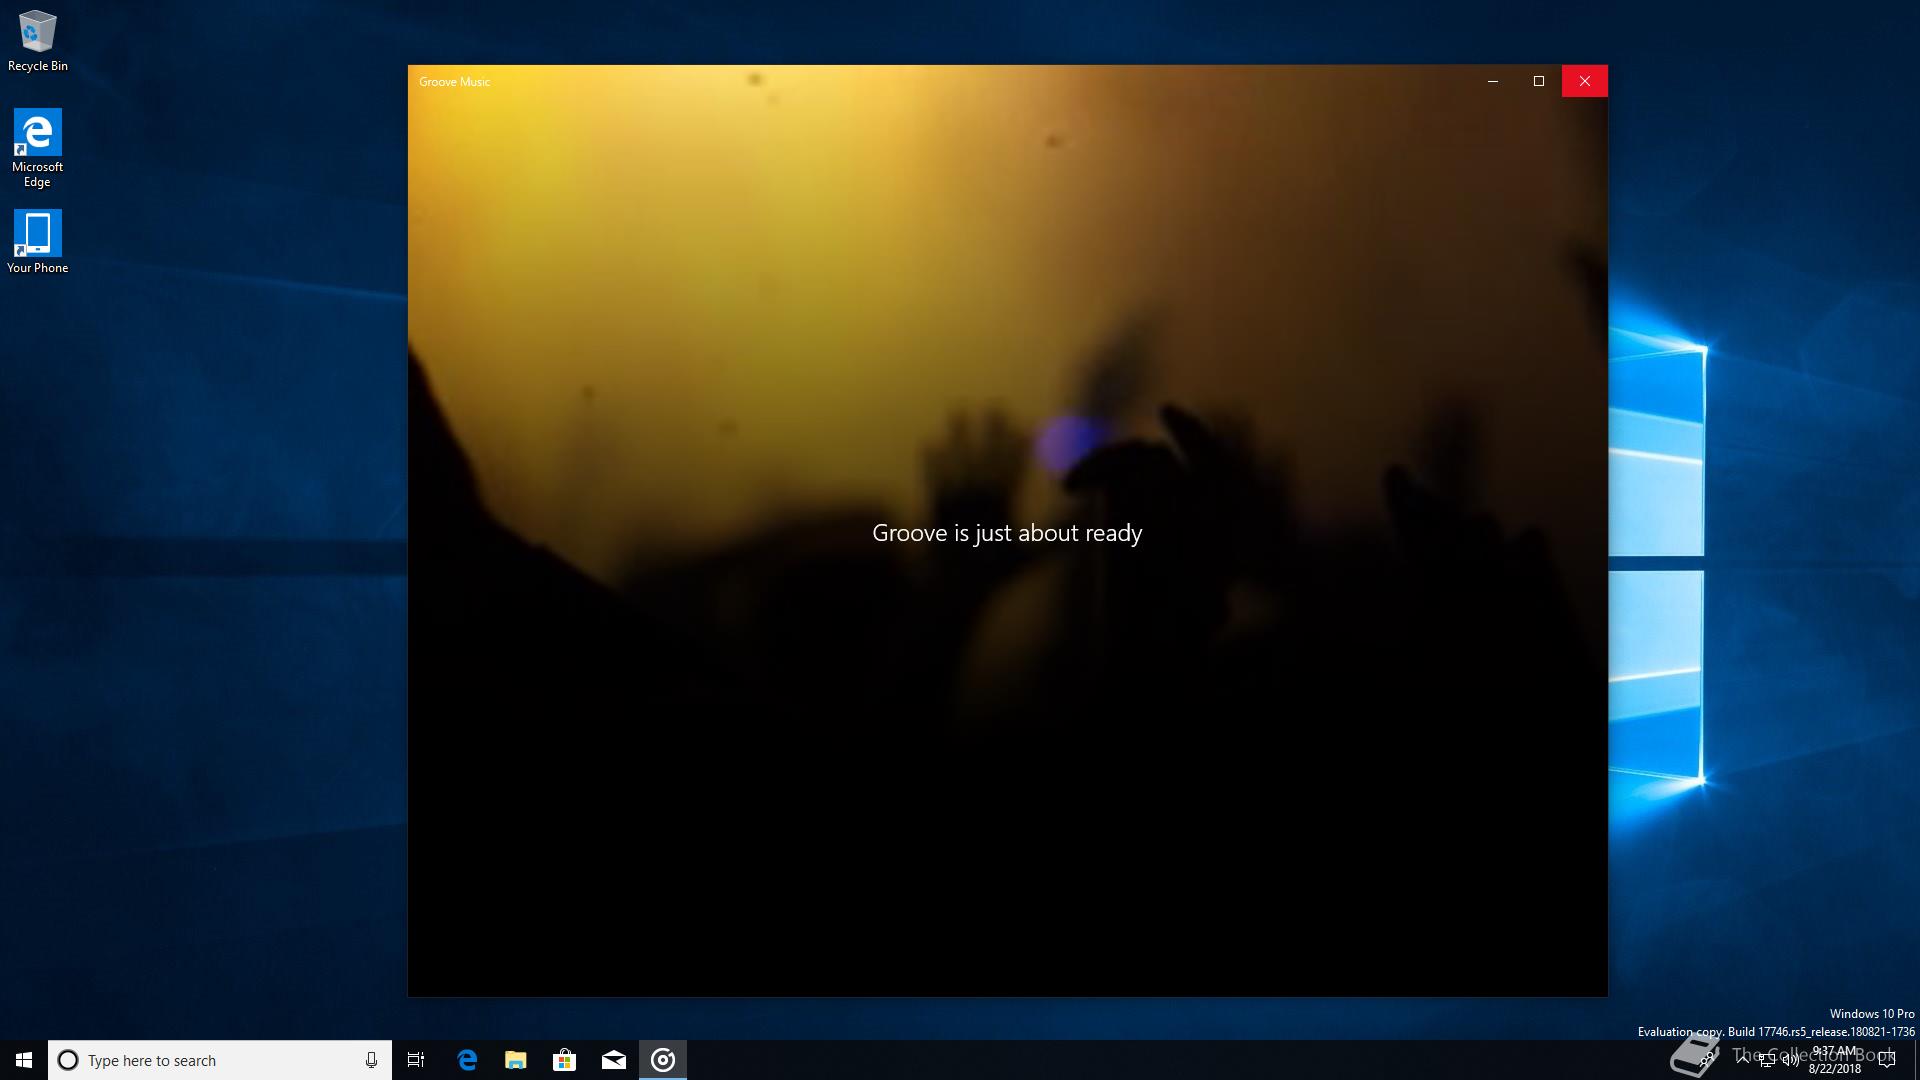Open the Recycle Bin desktop icon
The width and height of the screenshot is (1920, 1080).
[37, 40]
